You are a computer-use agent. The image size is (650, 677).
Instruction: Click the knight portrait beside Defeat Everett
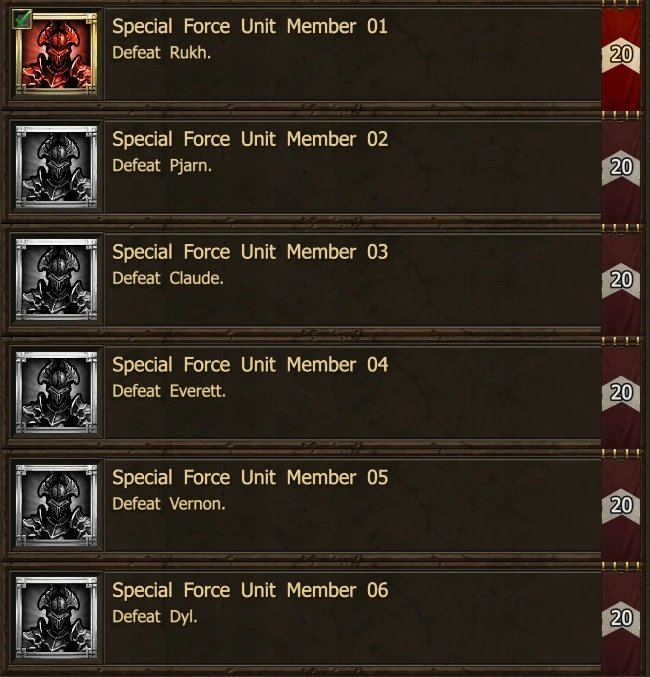57,392
